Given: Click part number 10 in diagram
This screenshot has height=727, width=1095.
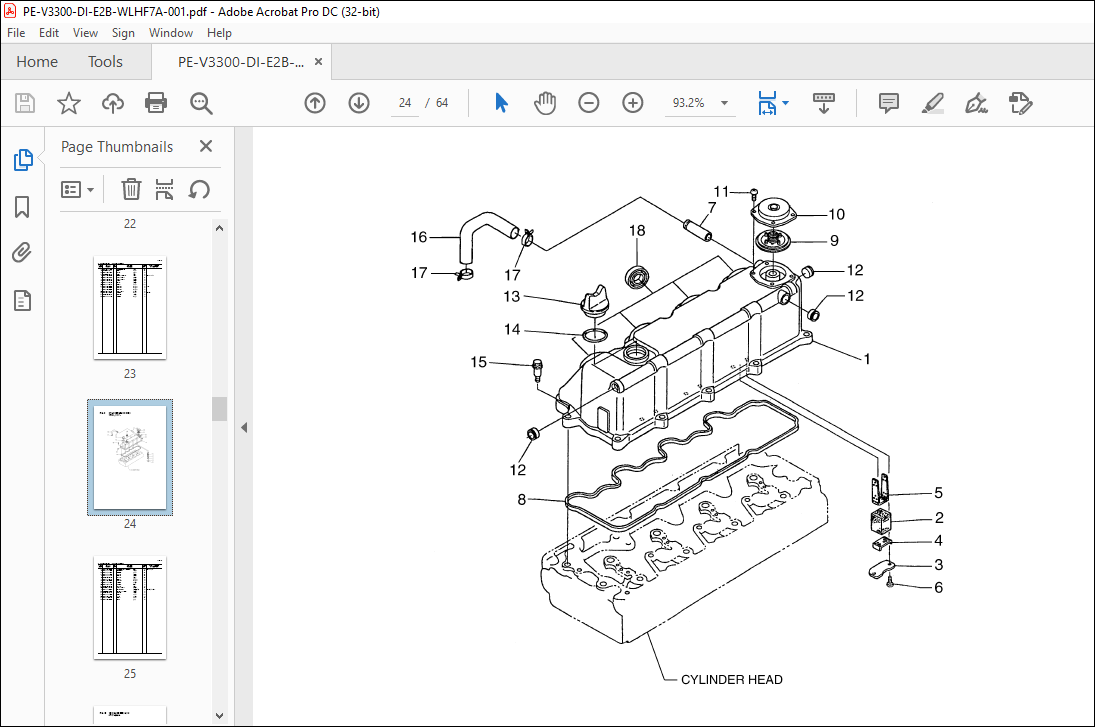Looking at the screenshot, I should (837, 214).
